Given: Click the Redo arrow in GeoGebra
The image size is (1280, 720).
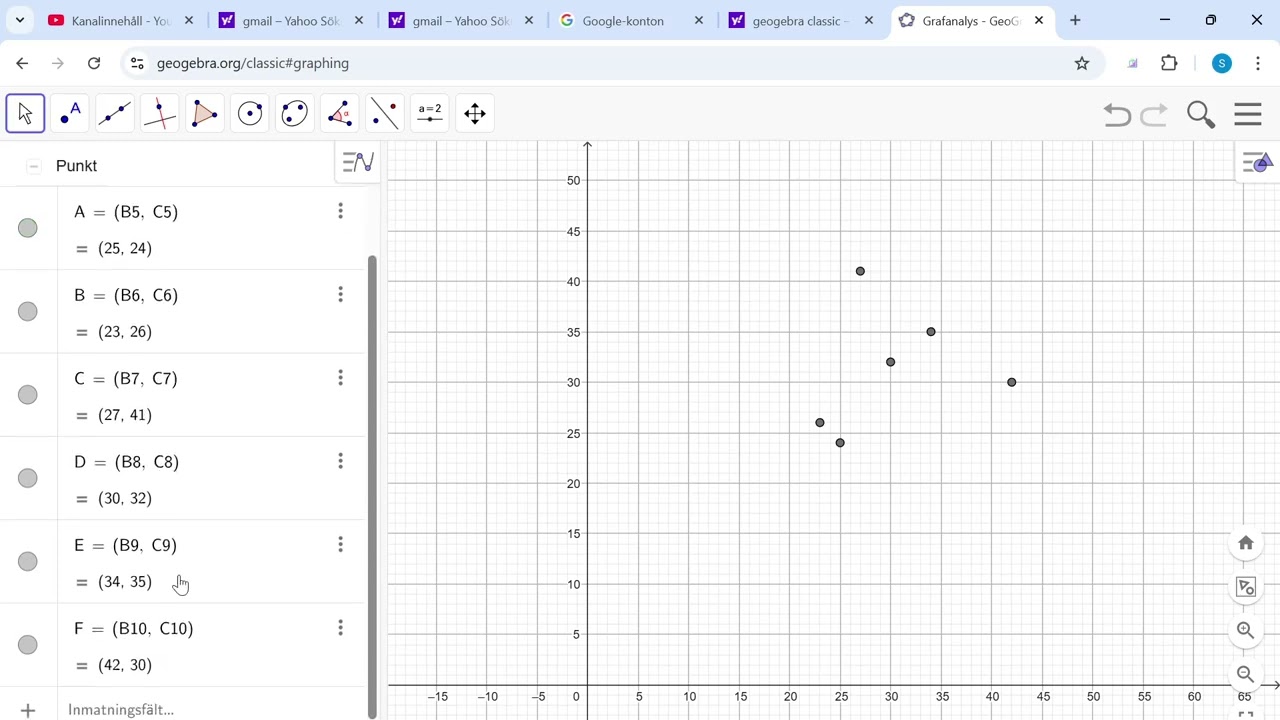Looking at the screenshot, I should (1154, 115).
